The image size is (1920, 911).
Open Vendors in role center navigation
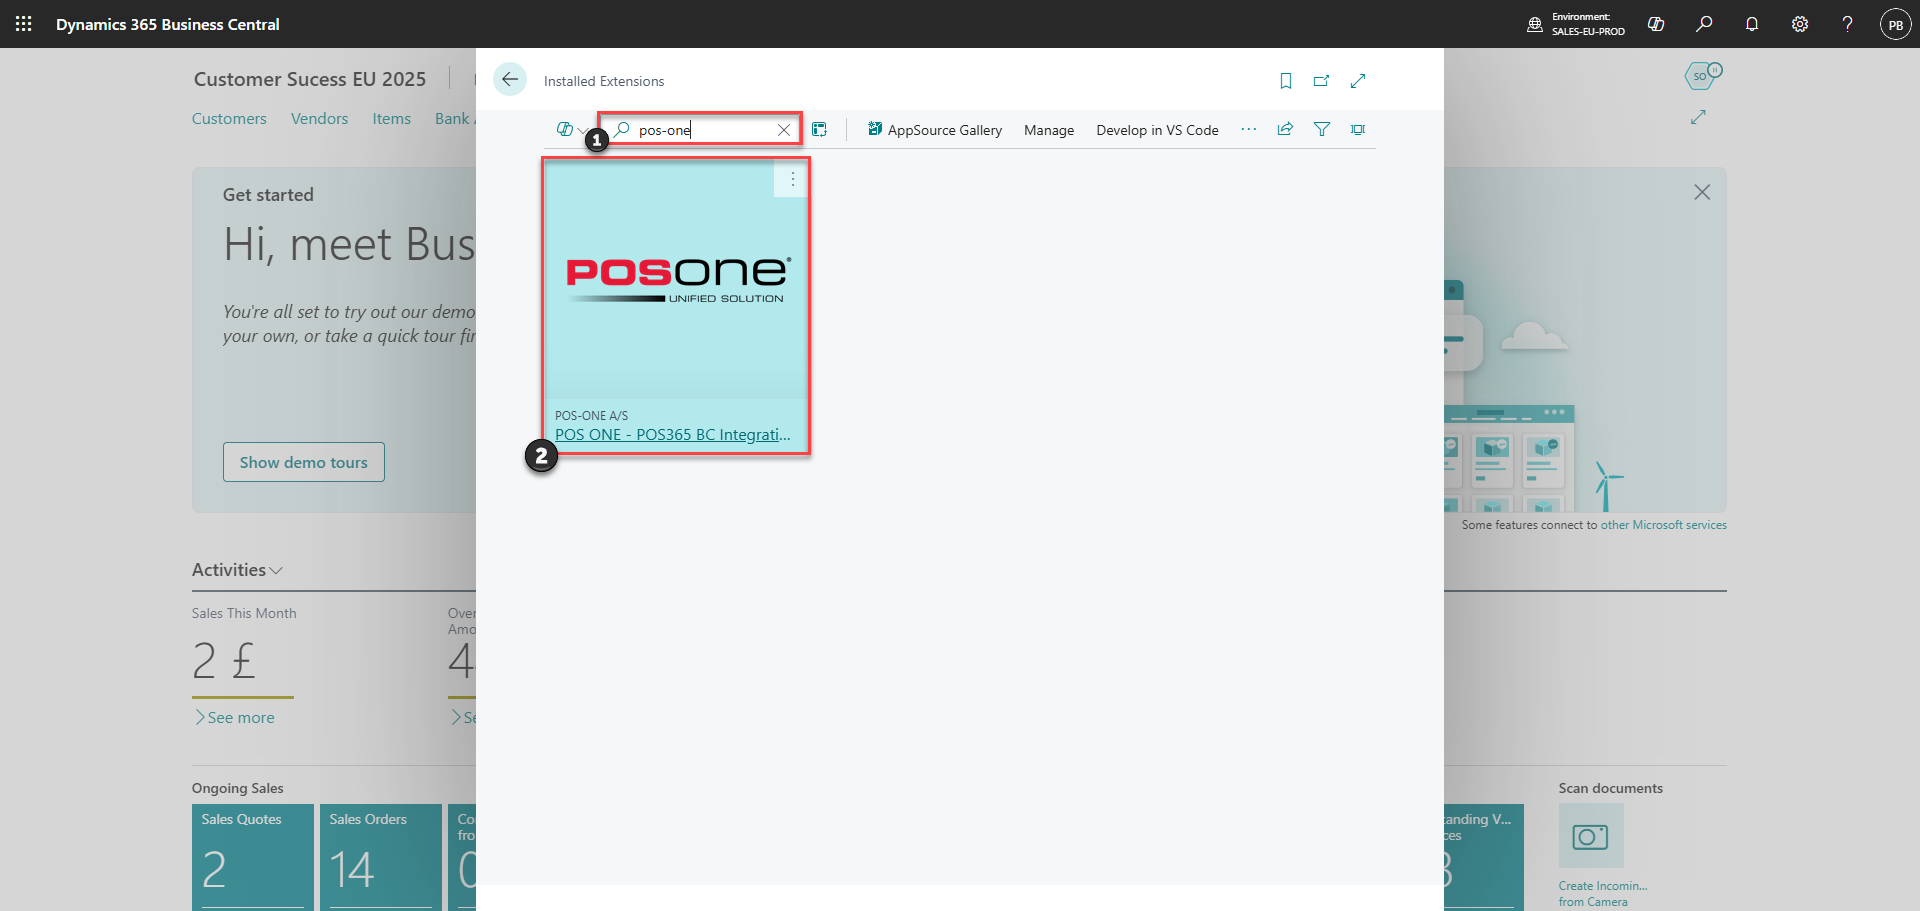319,118
